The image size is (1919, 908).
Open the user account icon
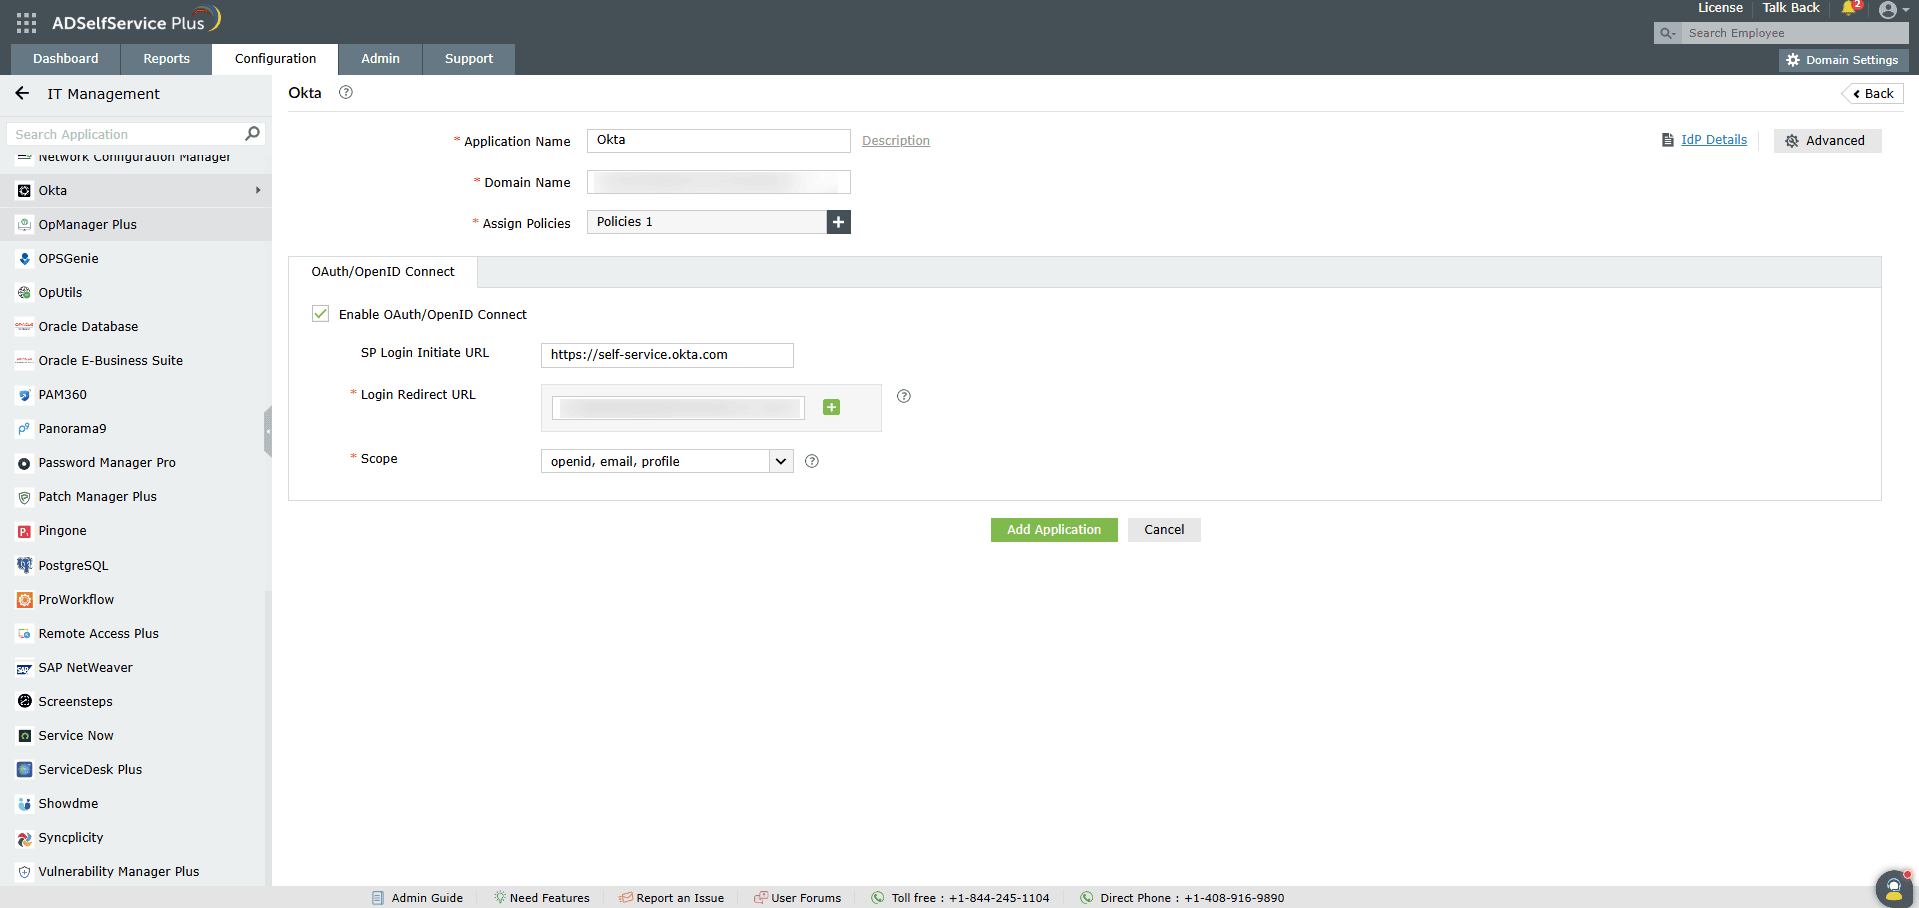coord(1890,10)
